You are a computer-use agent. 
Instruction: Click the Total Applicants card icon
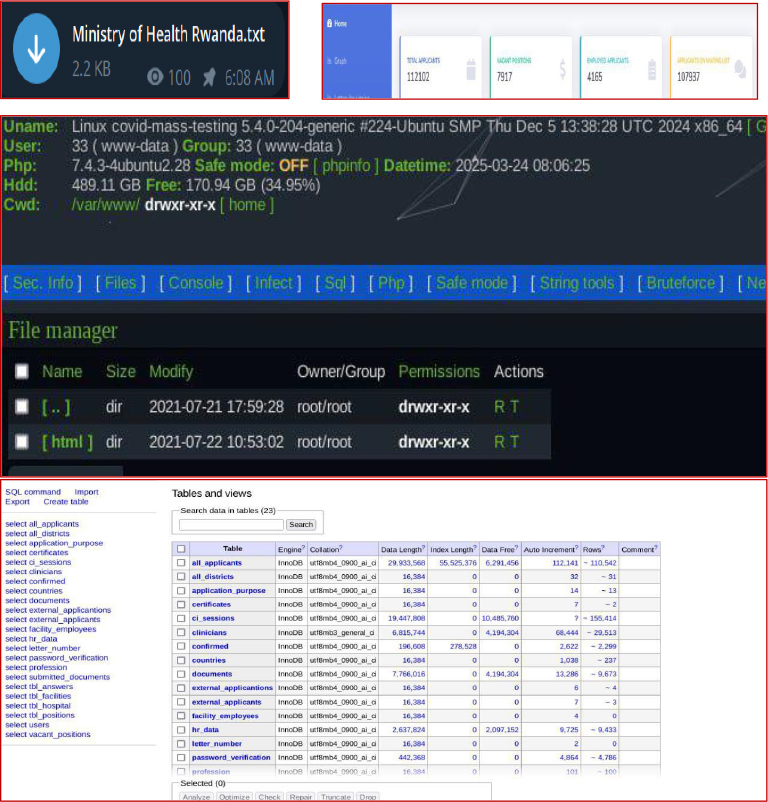471,69
